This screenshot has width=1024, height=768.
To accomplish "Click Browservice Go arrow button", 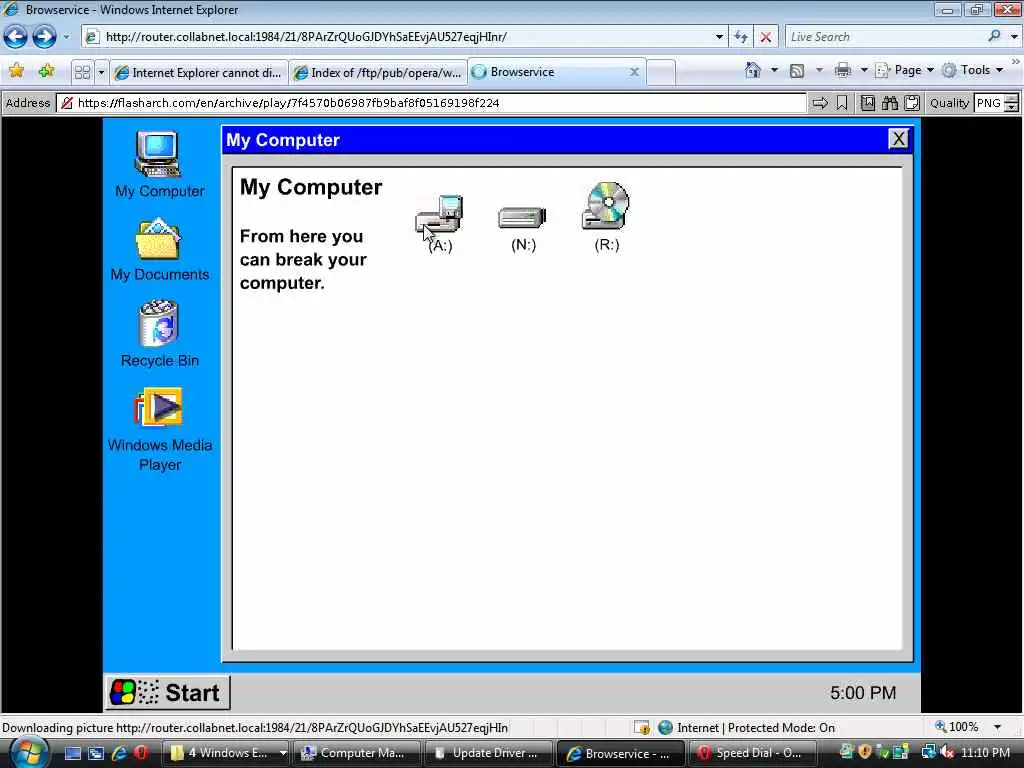I will (x=820, y=103).
